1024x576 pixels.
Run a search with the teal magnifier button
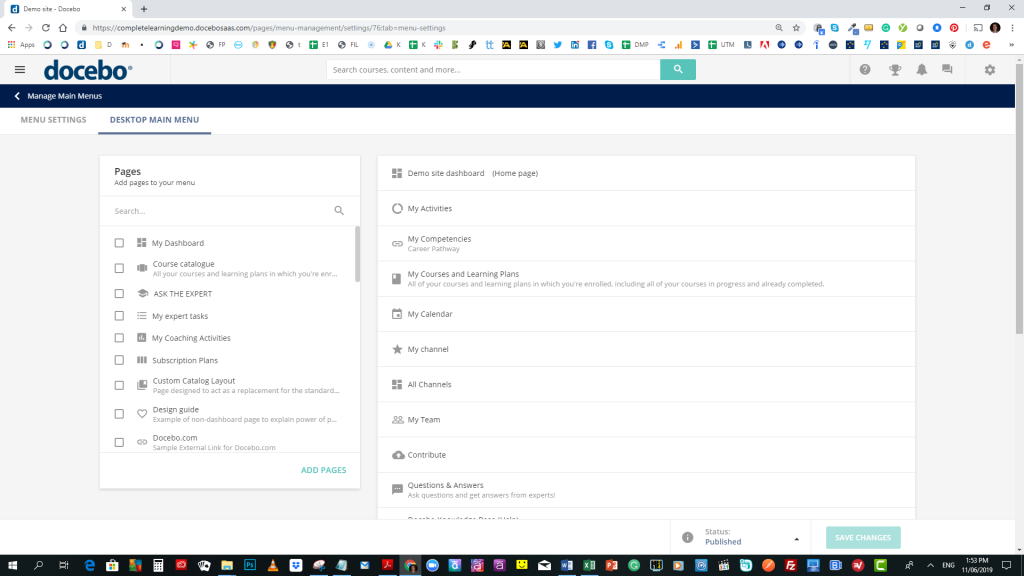tap(677, 70)
